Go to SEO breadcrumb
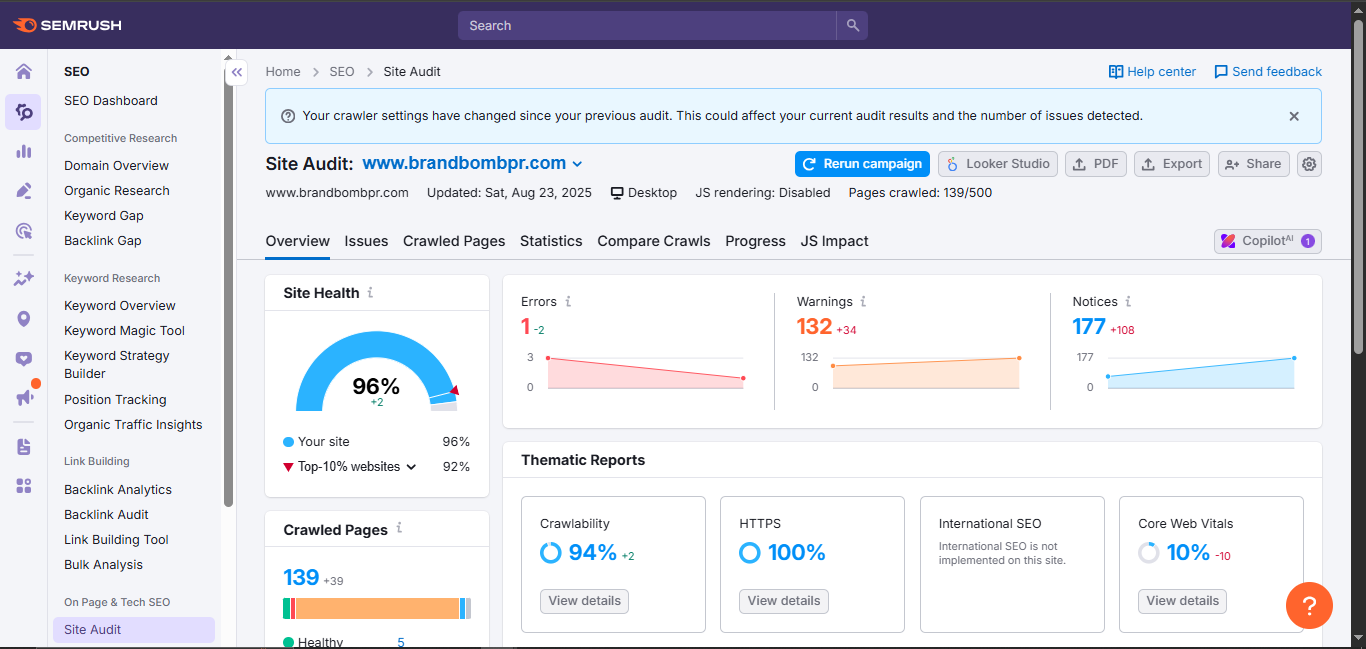The width and height of the screenshot is (1366, 649). click(x=342, y=72)
